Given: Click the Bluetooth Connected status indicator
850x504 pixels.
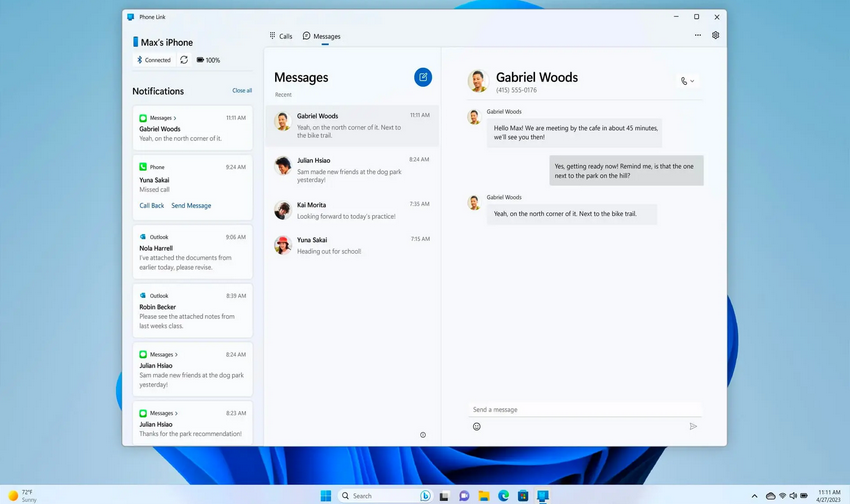Looking at the screenshot, I should point(154,60).
